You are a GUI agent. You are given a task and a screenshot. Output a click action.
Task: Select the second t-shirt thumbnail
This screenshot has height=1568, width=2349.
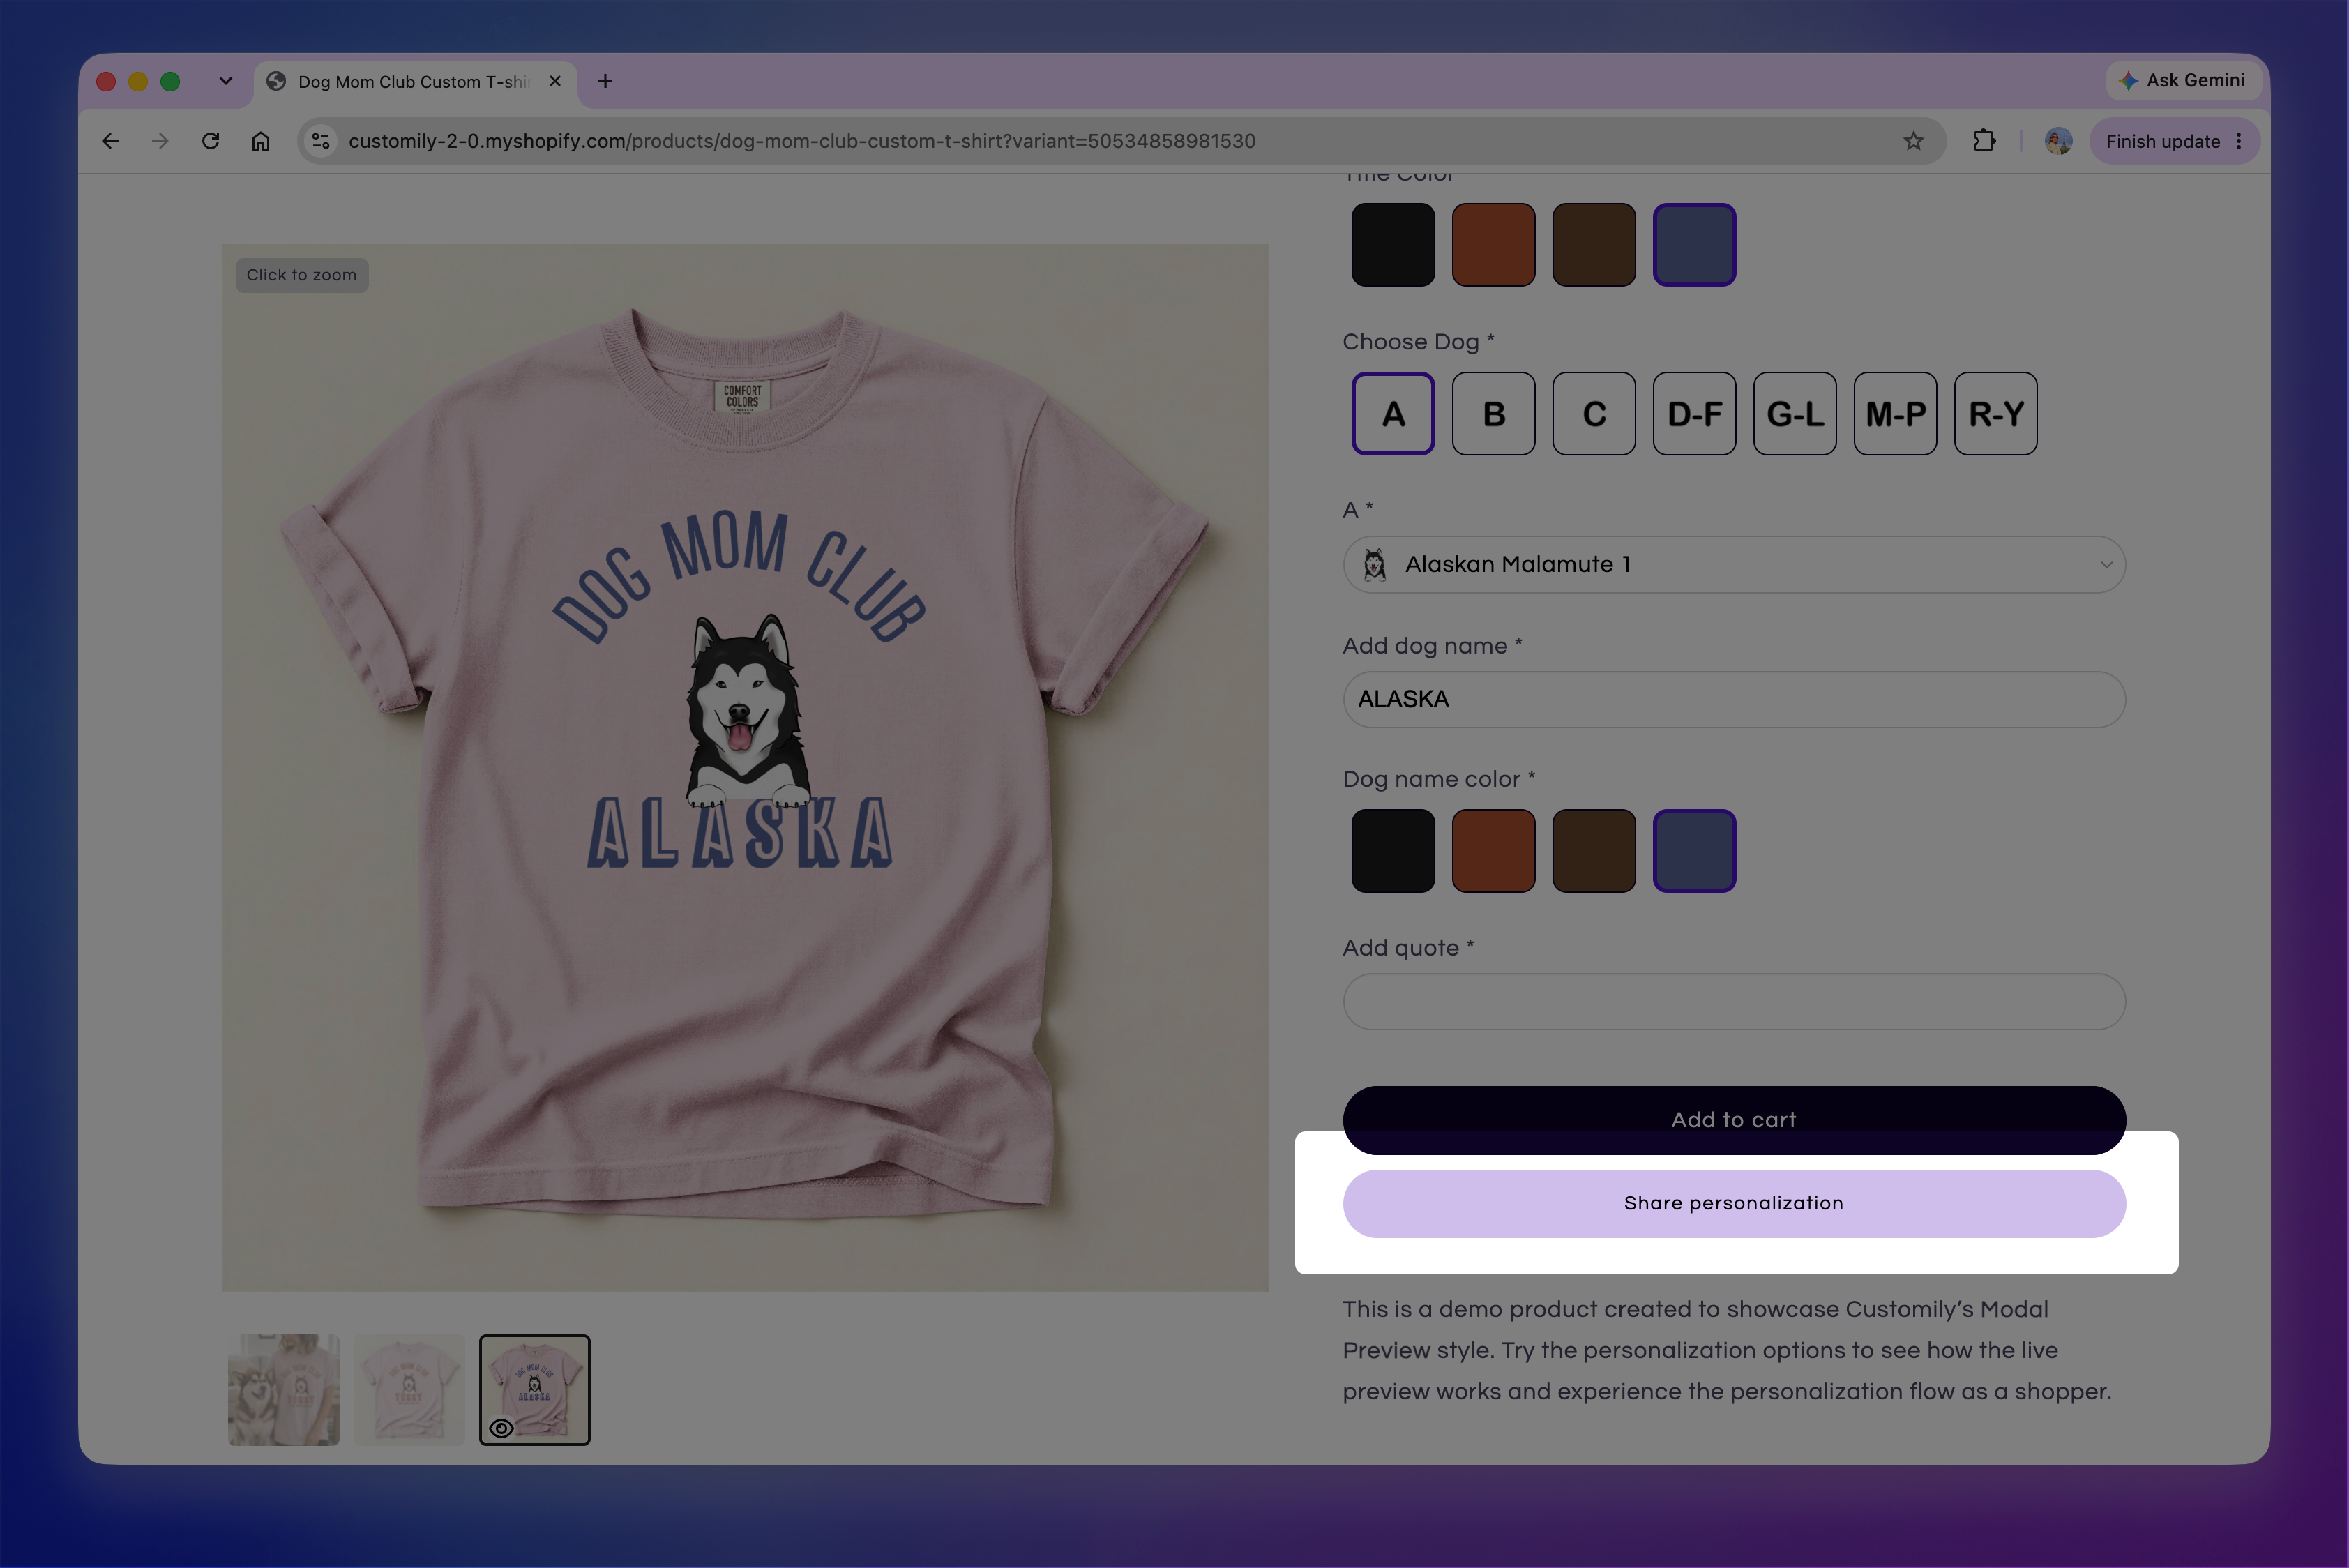point(409,1390)
